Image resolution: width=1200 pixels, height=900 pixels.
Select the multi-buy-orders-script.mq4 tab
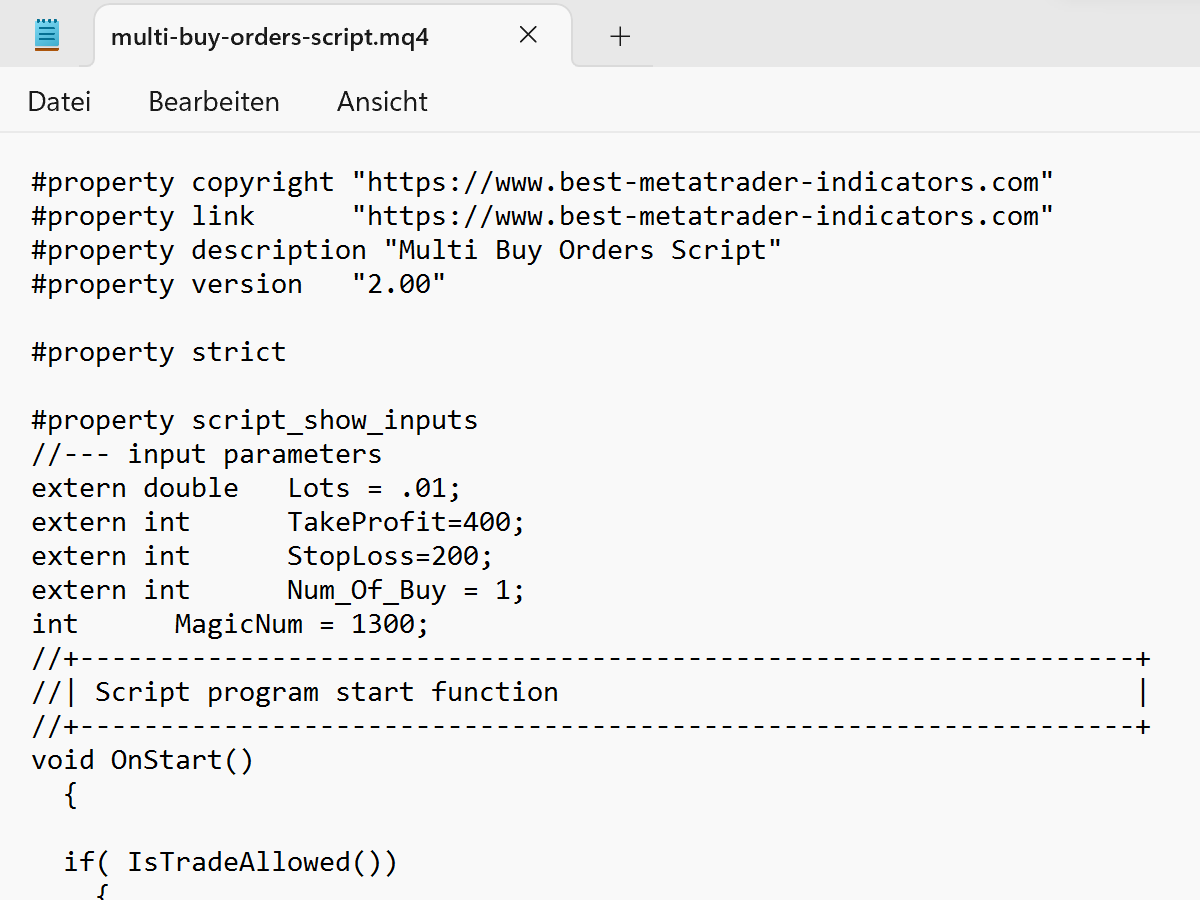point(270,38)
